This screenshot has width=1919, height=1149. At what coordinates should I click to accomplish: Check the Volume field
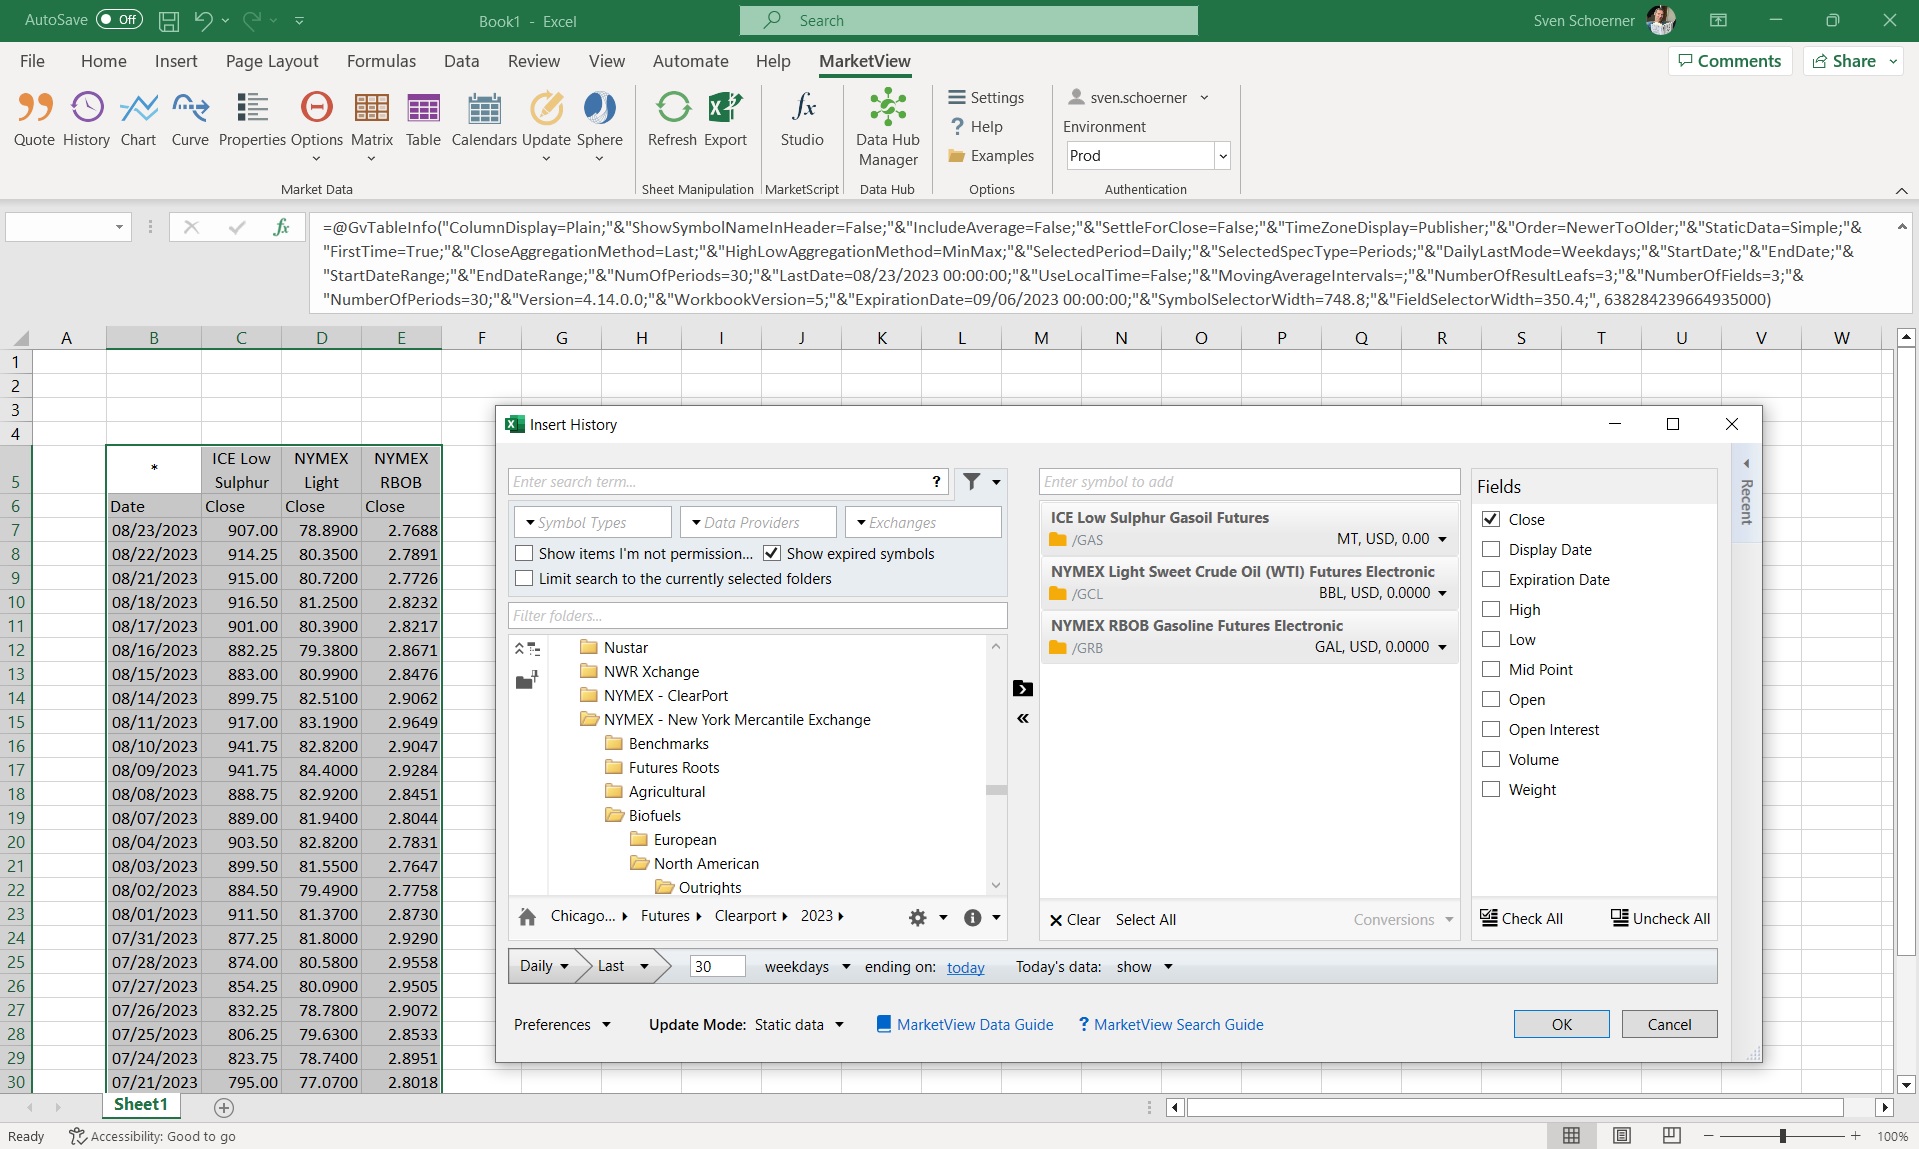tap(1491, 759)
